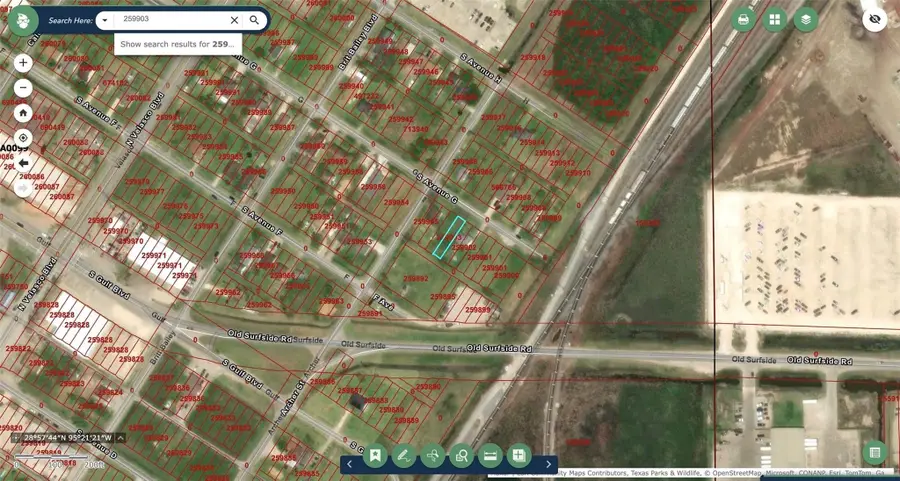Click parcel label 674182
Viewport: 900px width, 481px height.
[115, 83]
